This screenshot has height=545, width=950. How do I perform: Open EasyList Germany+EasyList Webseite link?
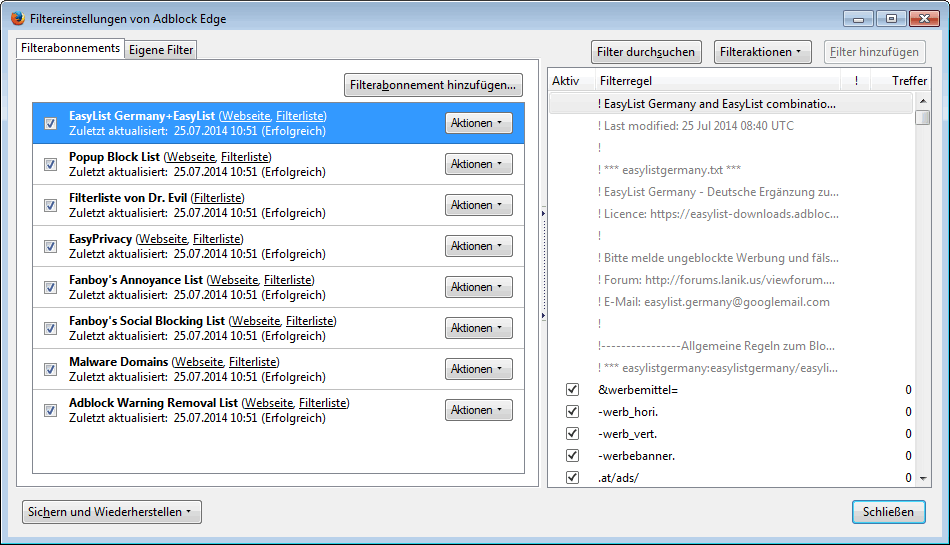pos(246,116)
